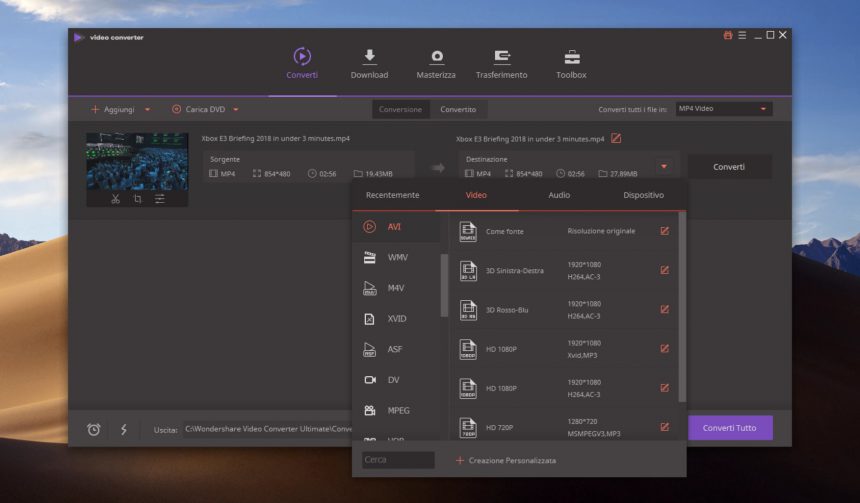Click the effects sliders icon under thumbnail

[x=159, y=199]
